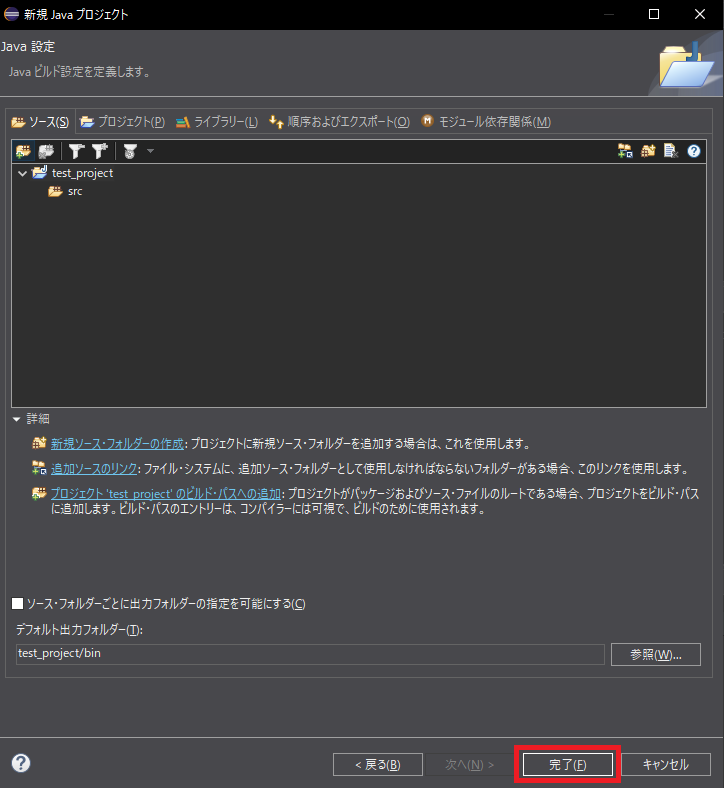This screenshot has width=724, height=788.
Task: Click the 追加ソースのリンク link
Action: point(94,469)
